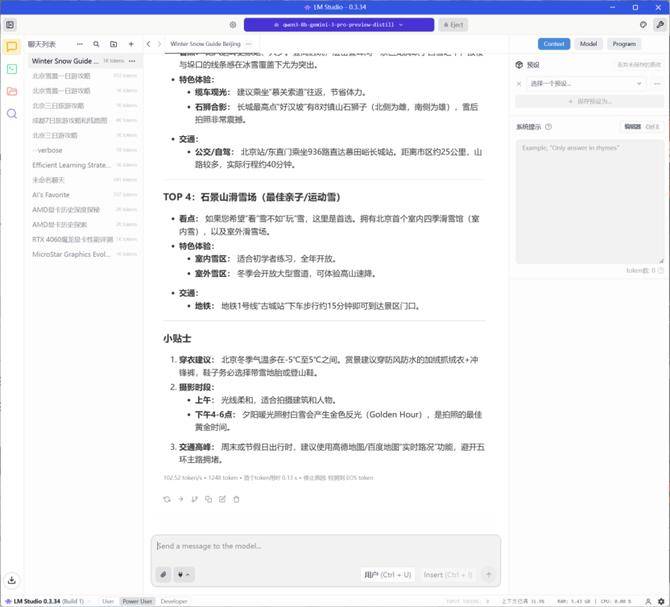Viewport: 670px width, 607px height.
Task: Switch to User mode
Action: tap(108, 601)
